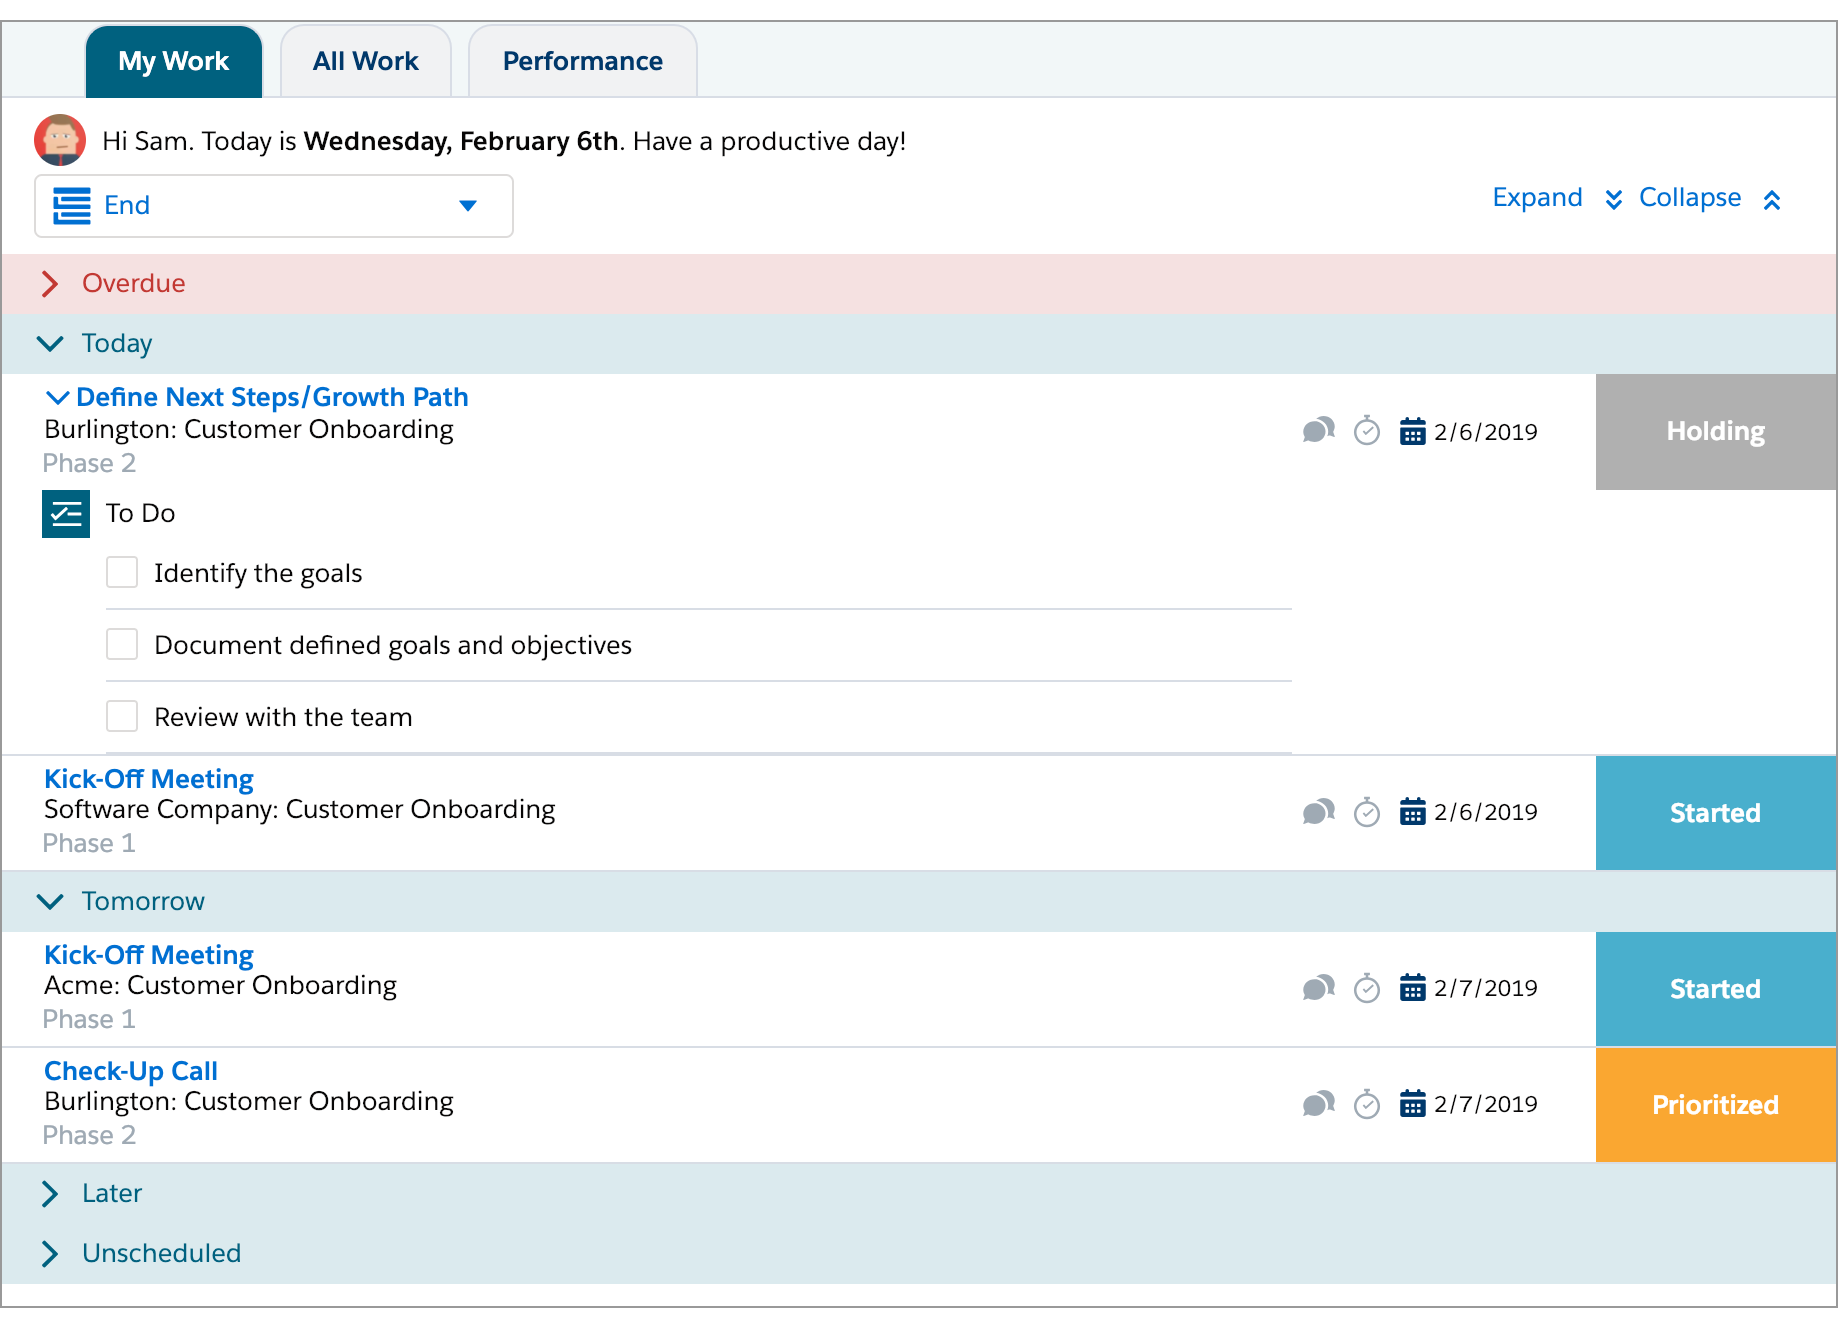Image resolution: width=1838 pixels, height=1332 pixels.
Task: Open chat icon for Define Next Steps task
Action: 1318,431
